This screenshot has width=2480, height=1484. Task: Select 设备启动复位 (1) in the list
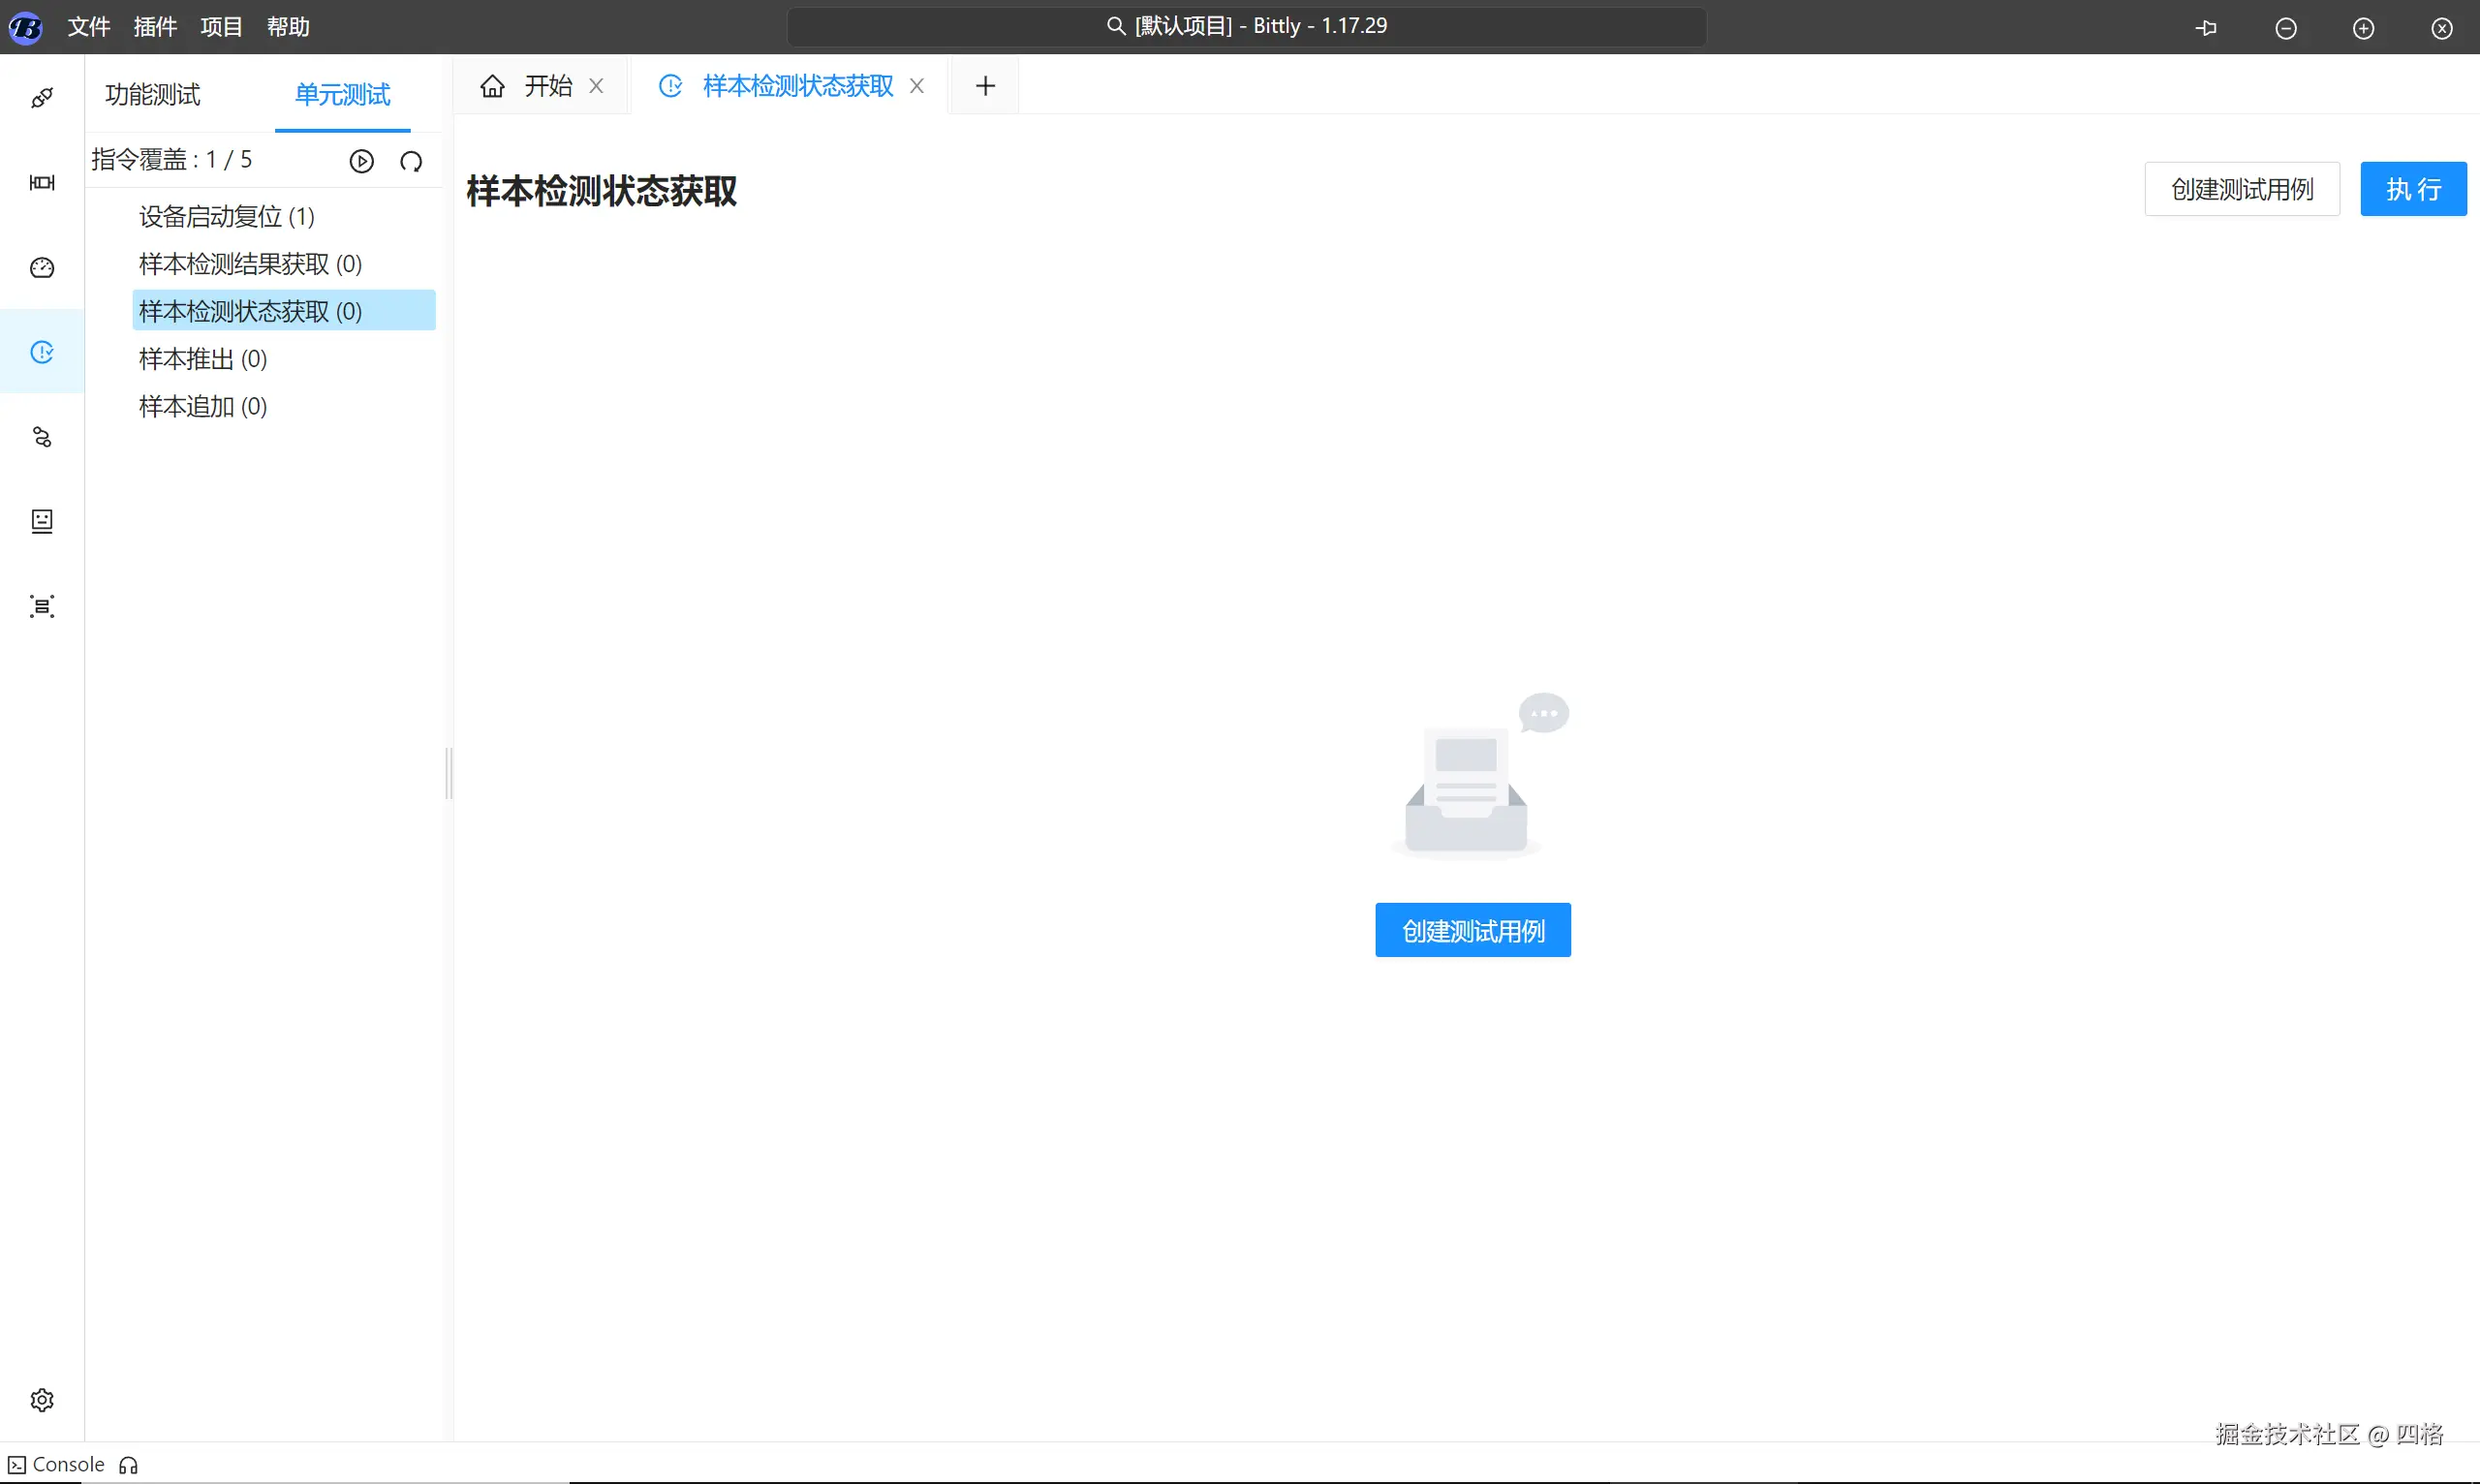point(227,216)
